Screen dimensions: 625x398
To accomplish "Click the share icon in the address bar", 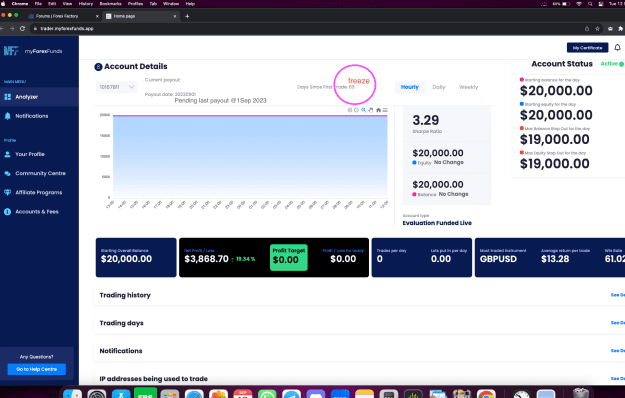I will [587, 29].
